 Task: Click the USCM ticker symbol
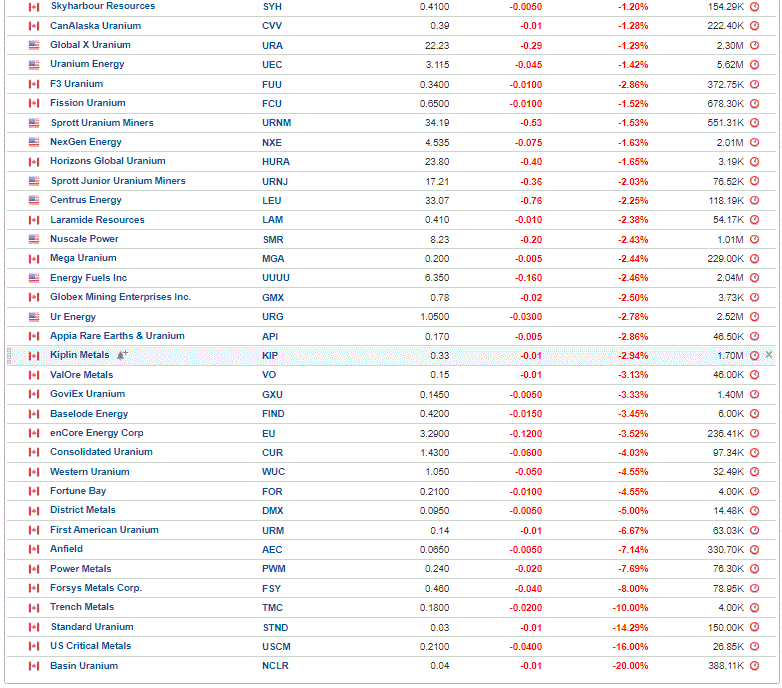point(276,647)
